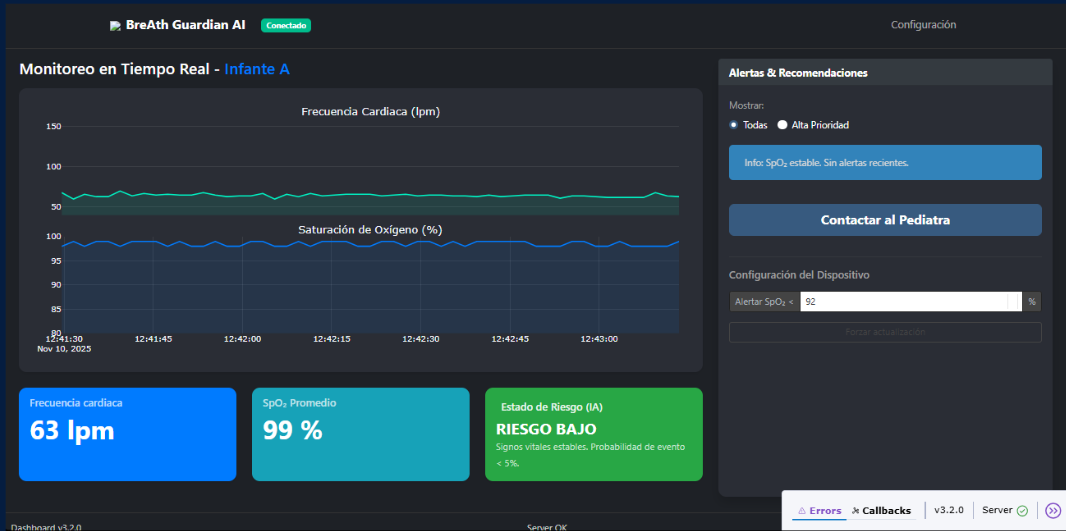Open the Configuración link in header
1066x531 pixels.
[x=923, y=24]
